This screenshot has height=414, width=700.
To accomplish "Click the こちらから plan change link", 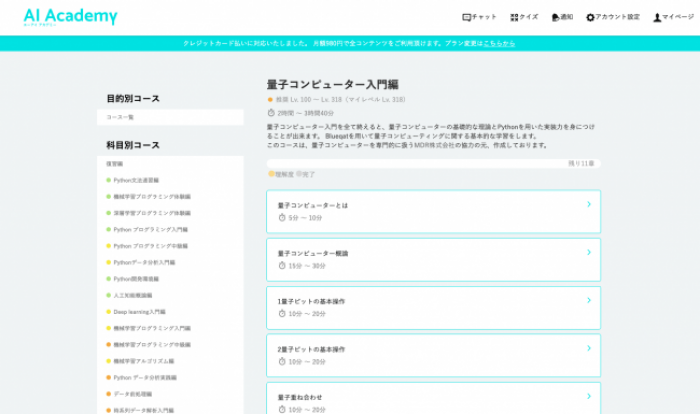I will click(499, 44).
